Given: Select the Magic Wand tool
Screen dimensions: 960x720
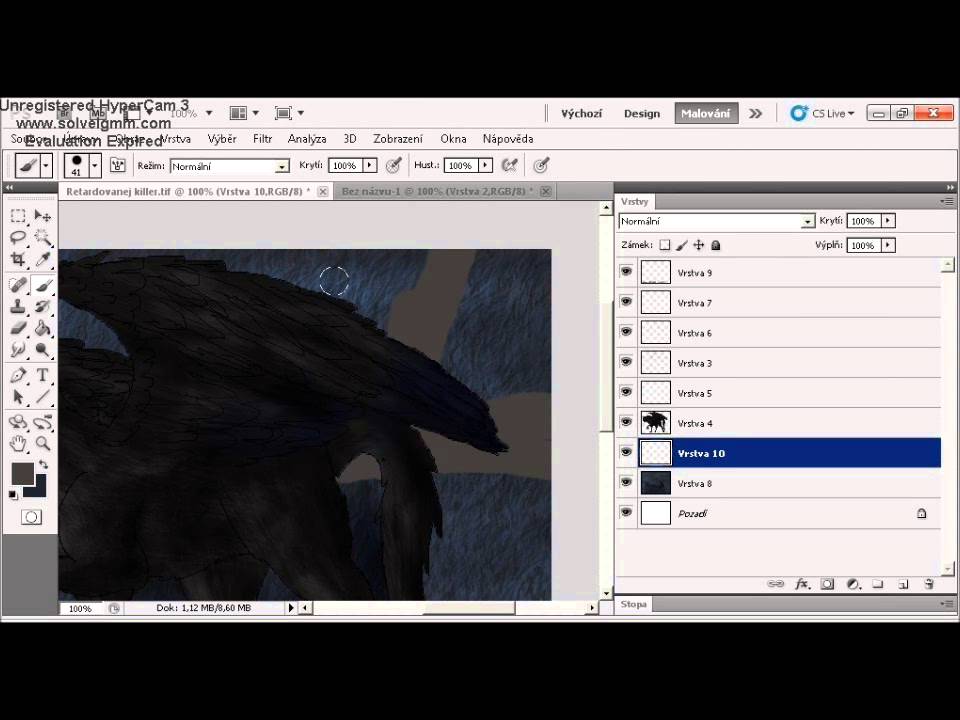Looking at the screenshot, I should (x=42, y=238).
